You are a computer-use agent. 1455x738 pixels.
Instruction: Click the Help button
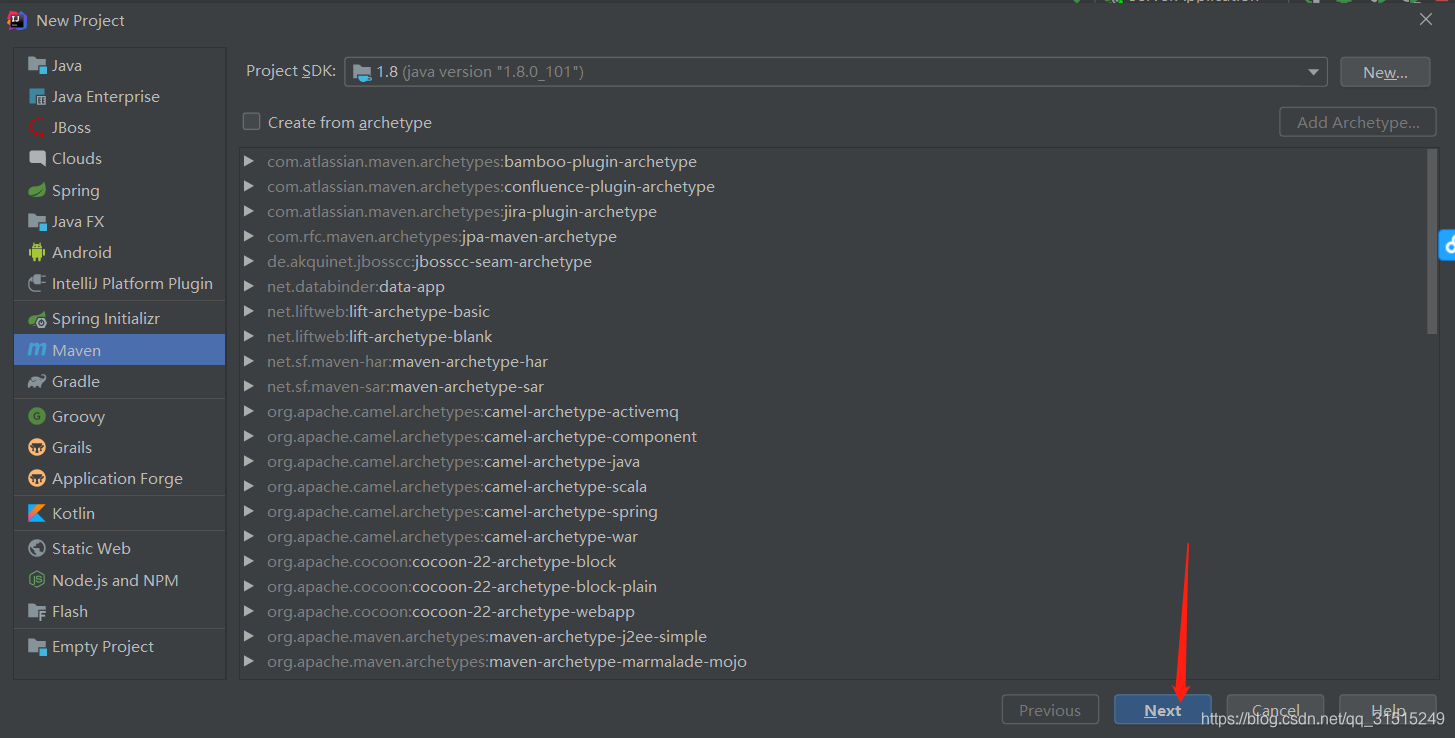point(1388,710)
